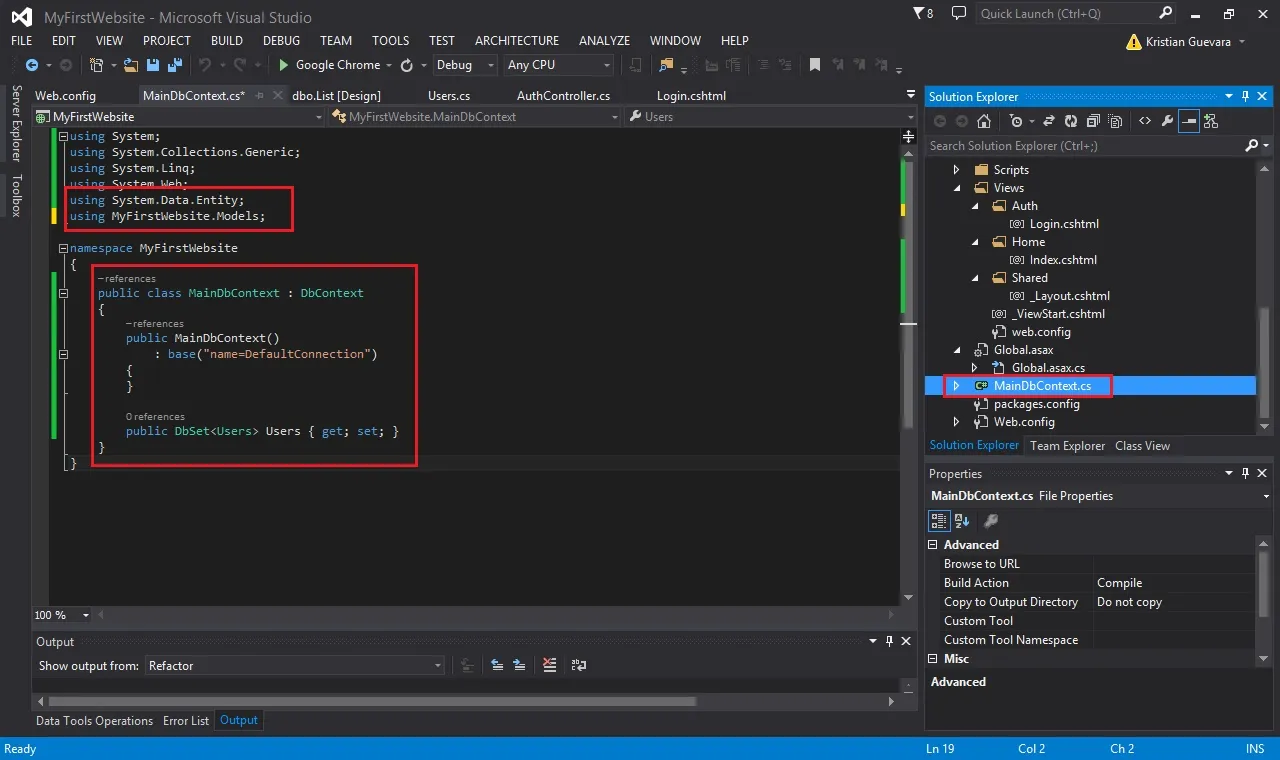Open the BUILD menu
This screenshot has height=760, width=1280.
coord(227,41)
